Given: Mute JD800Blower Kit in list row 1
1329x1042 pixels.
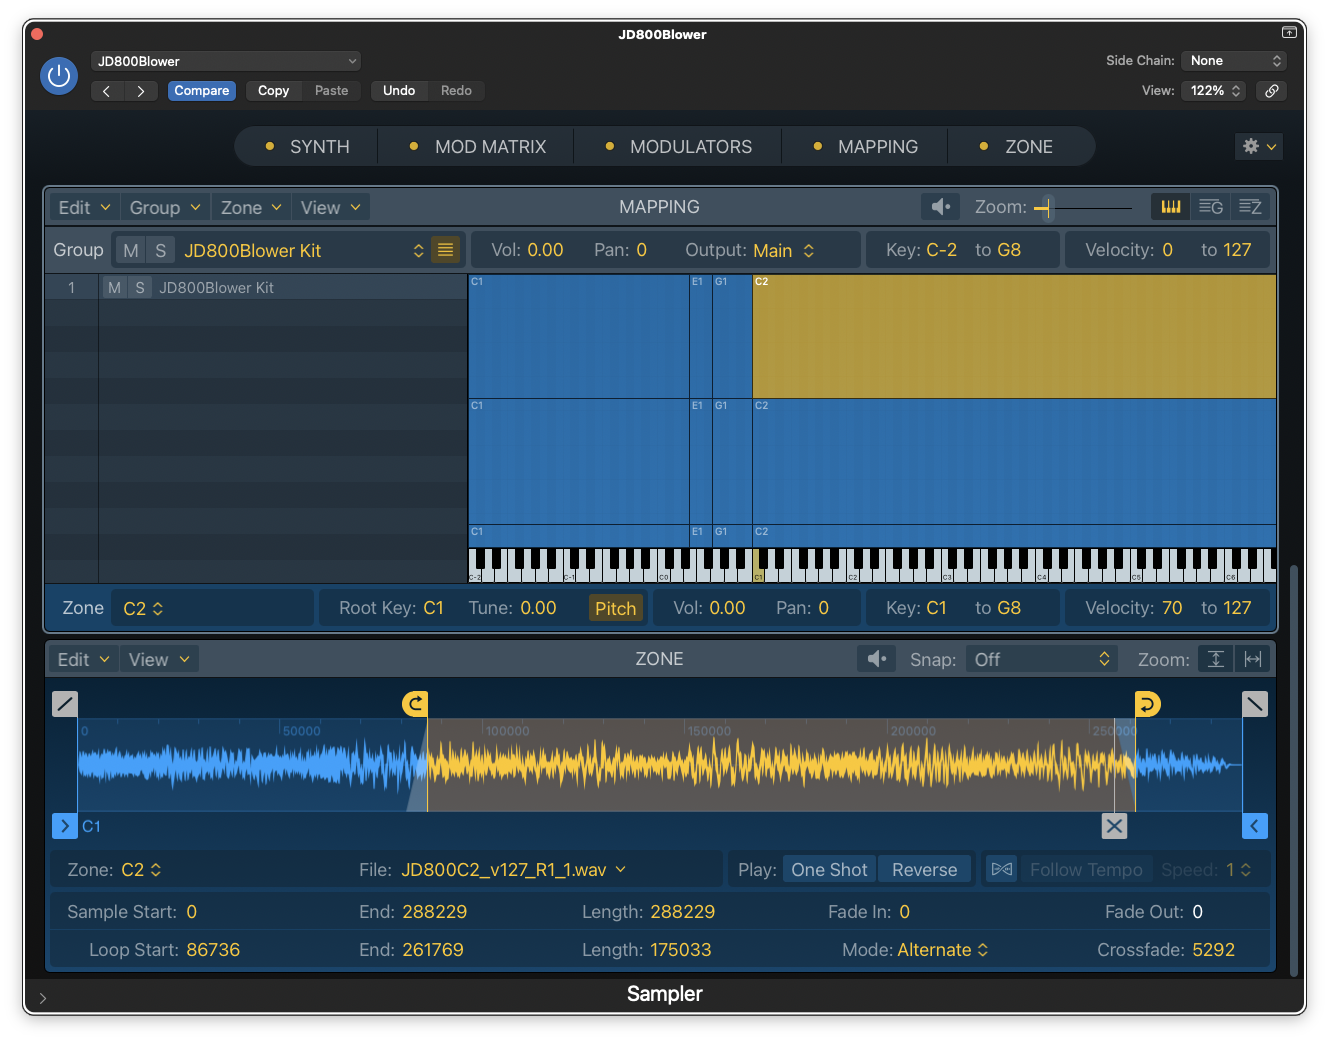Looking at the screenshot, I should coord(114,288).
